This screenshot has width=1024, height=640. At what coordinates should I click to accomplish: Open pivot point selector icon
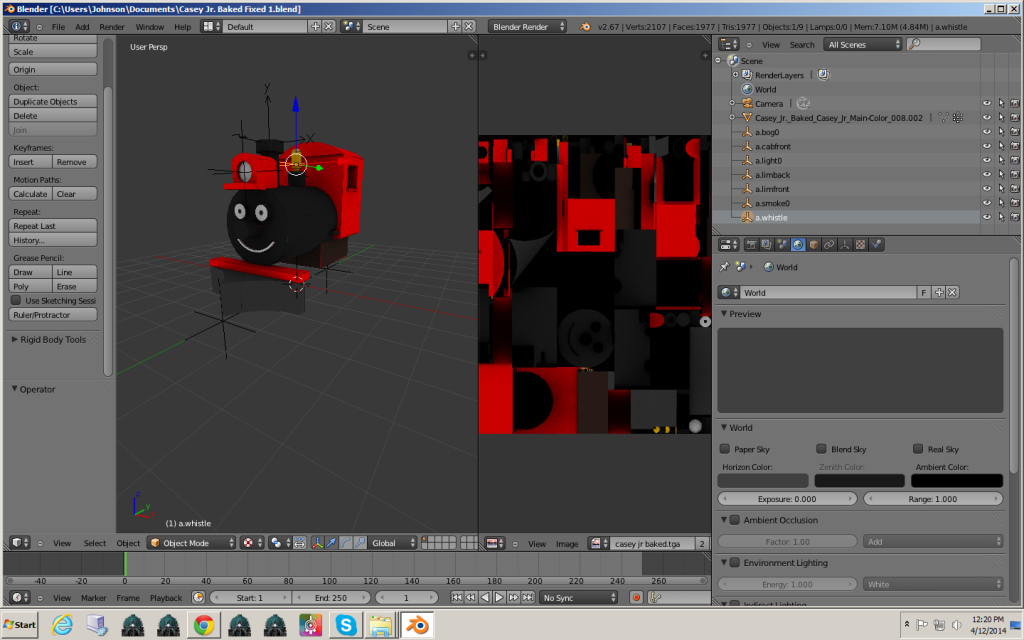[279, 543]
